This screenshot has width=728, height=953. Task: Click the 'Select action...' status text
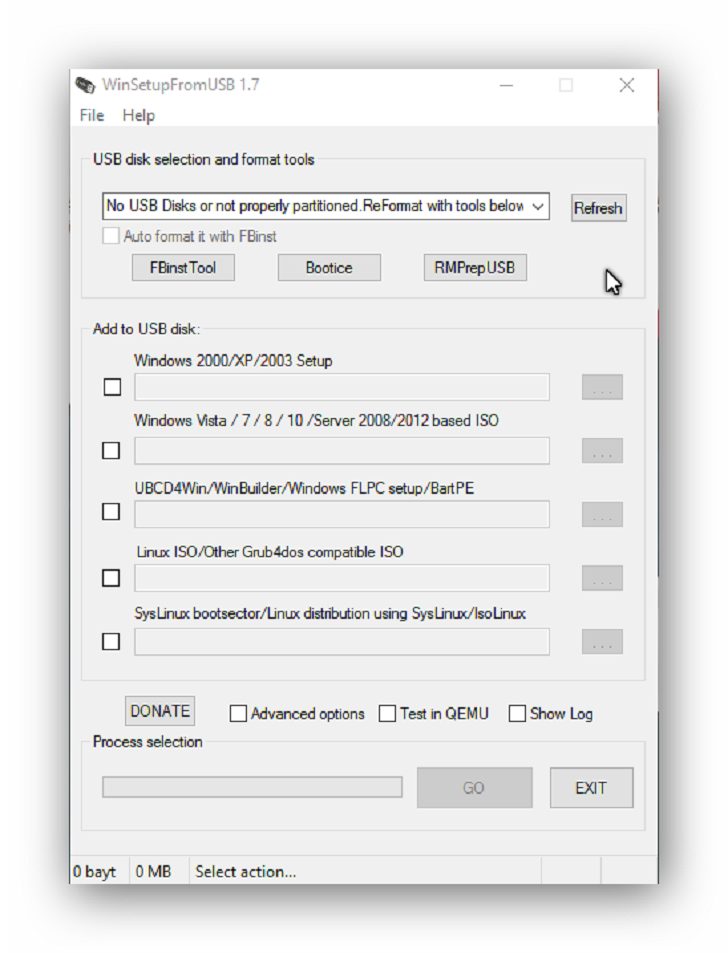click(x=246, y=872)
